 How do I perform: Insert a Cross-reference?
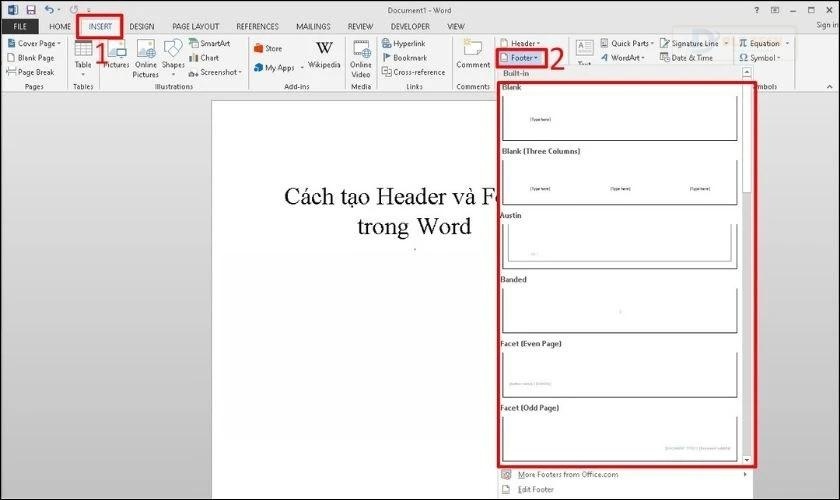(413, 72)
